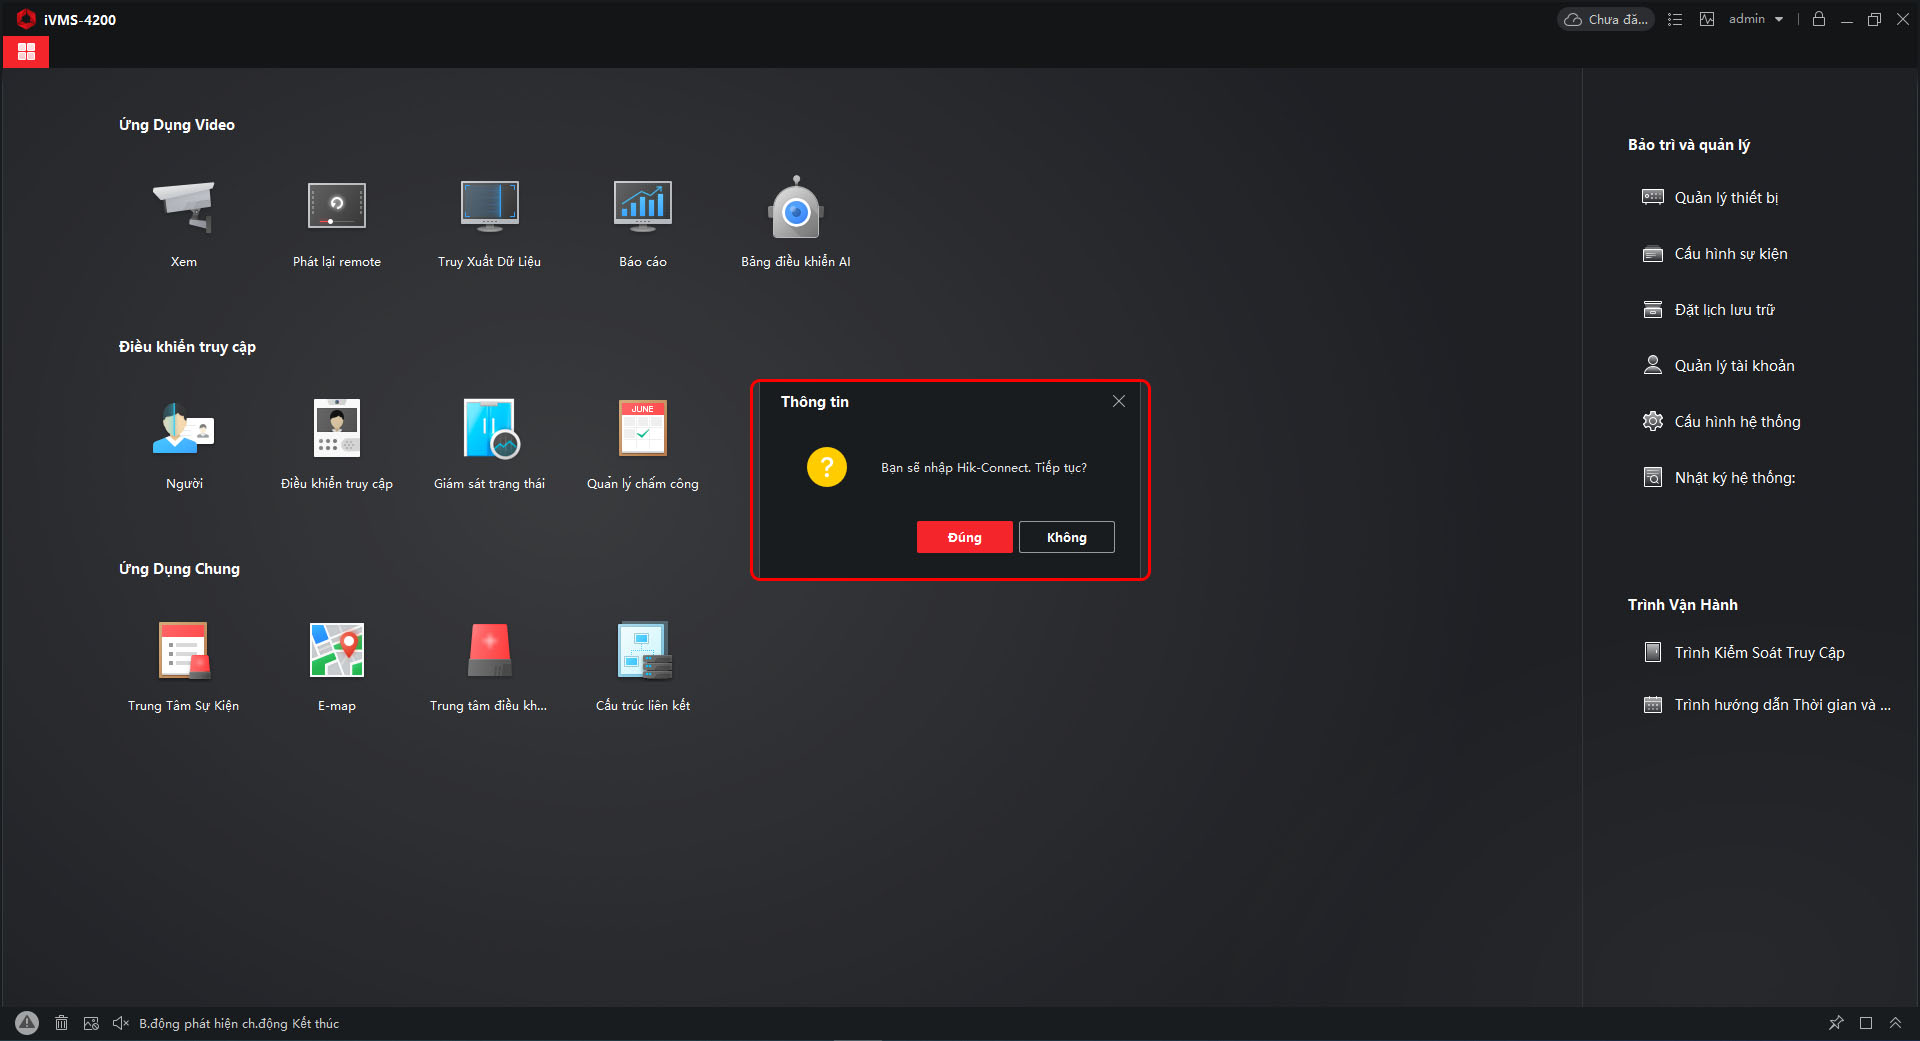Click the cloud login status button
Image resolution: width=1920 pixels, height=1041 pixels.
point(1606,19)
